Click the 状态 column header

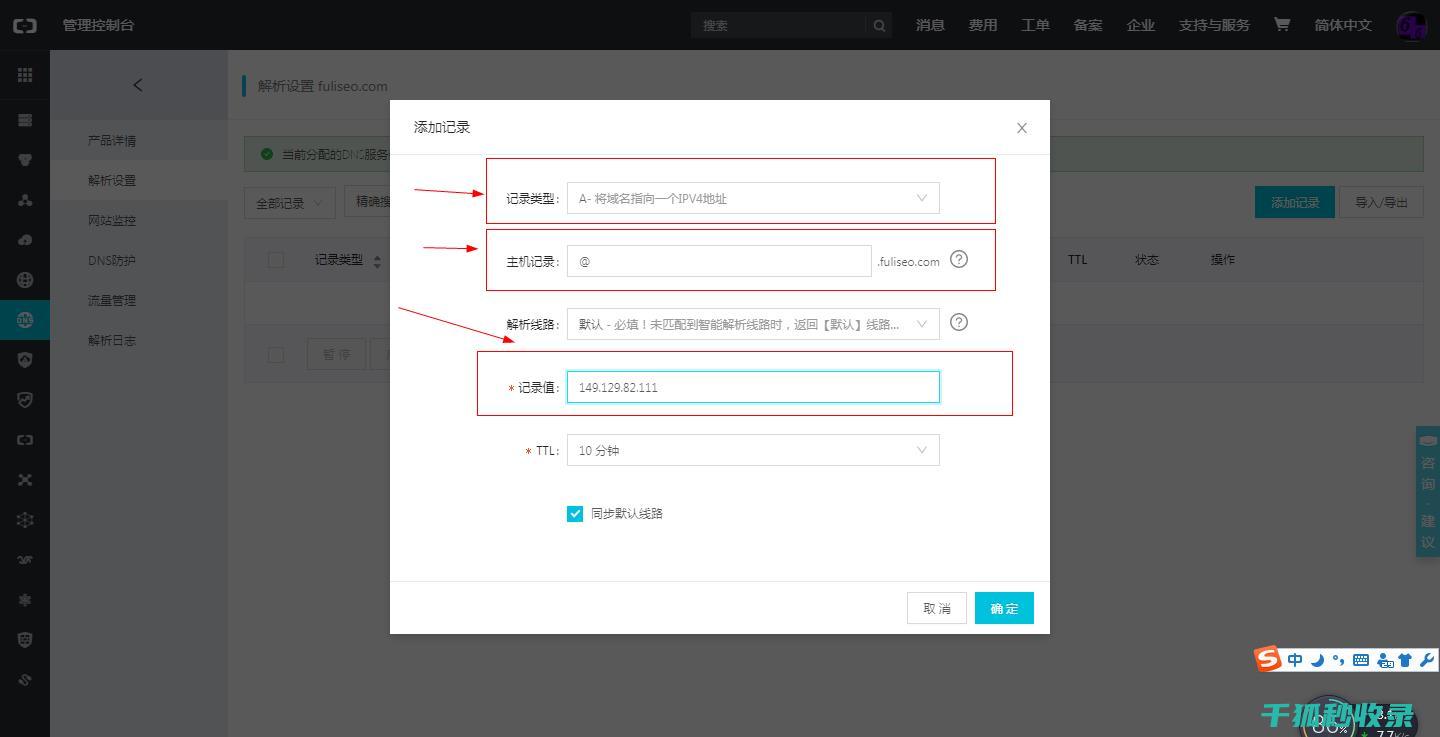pos(1147,259)
